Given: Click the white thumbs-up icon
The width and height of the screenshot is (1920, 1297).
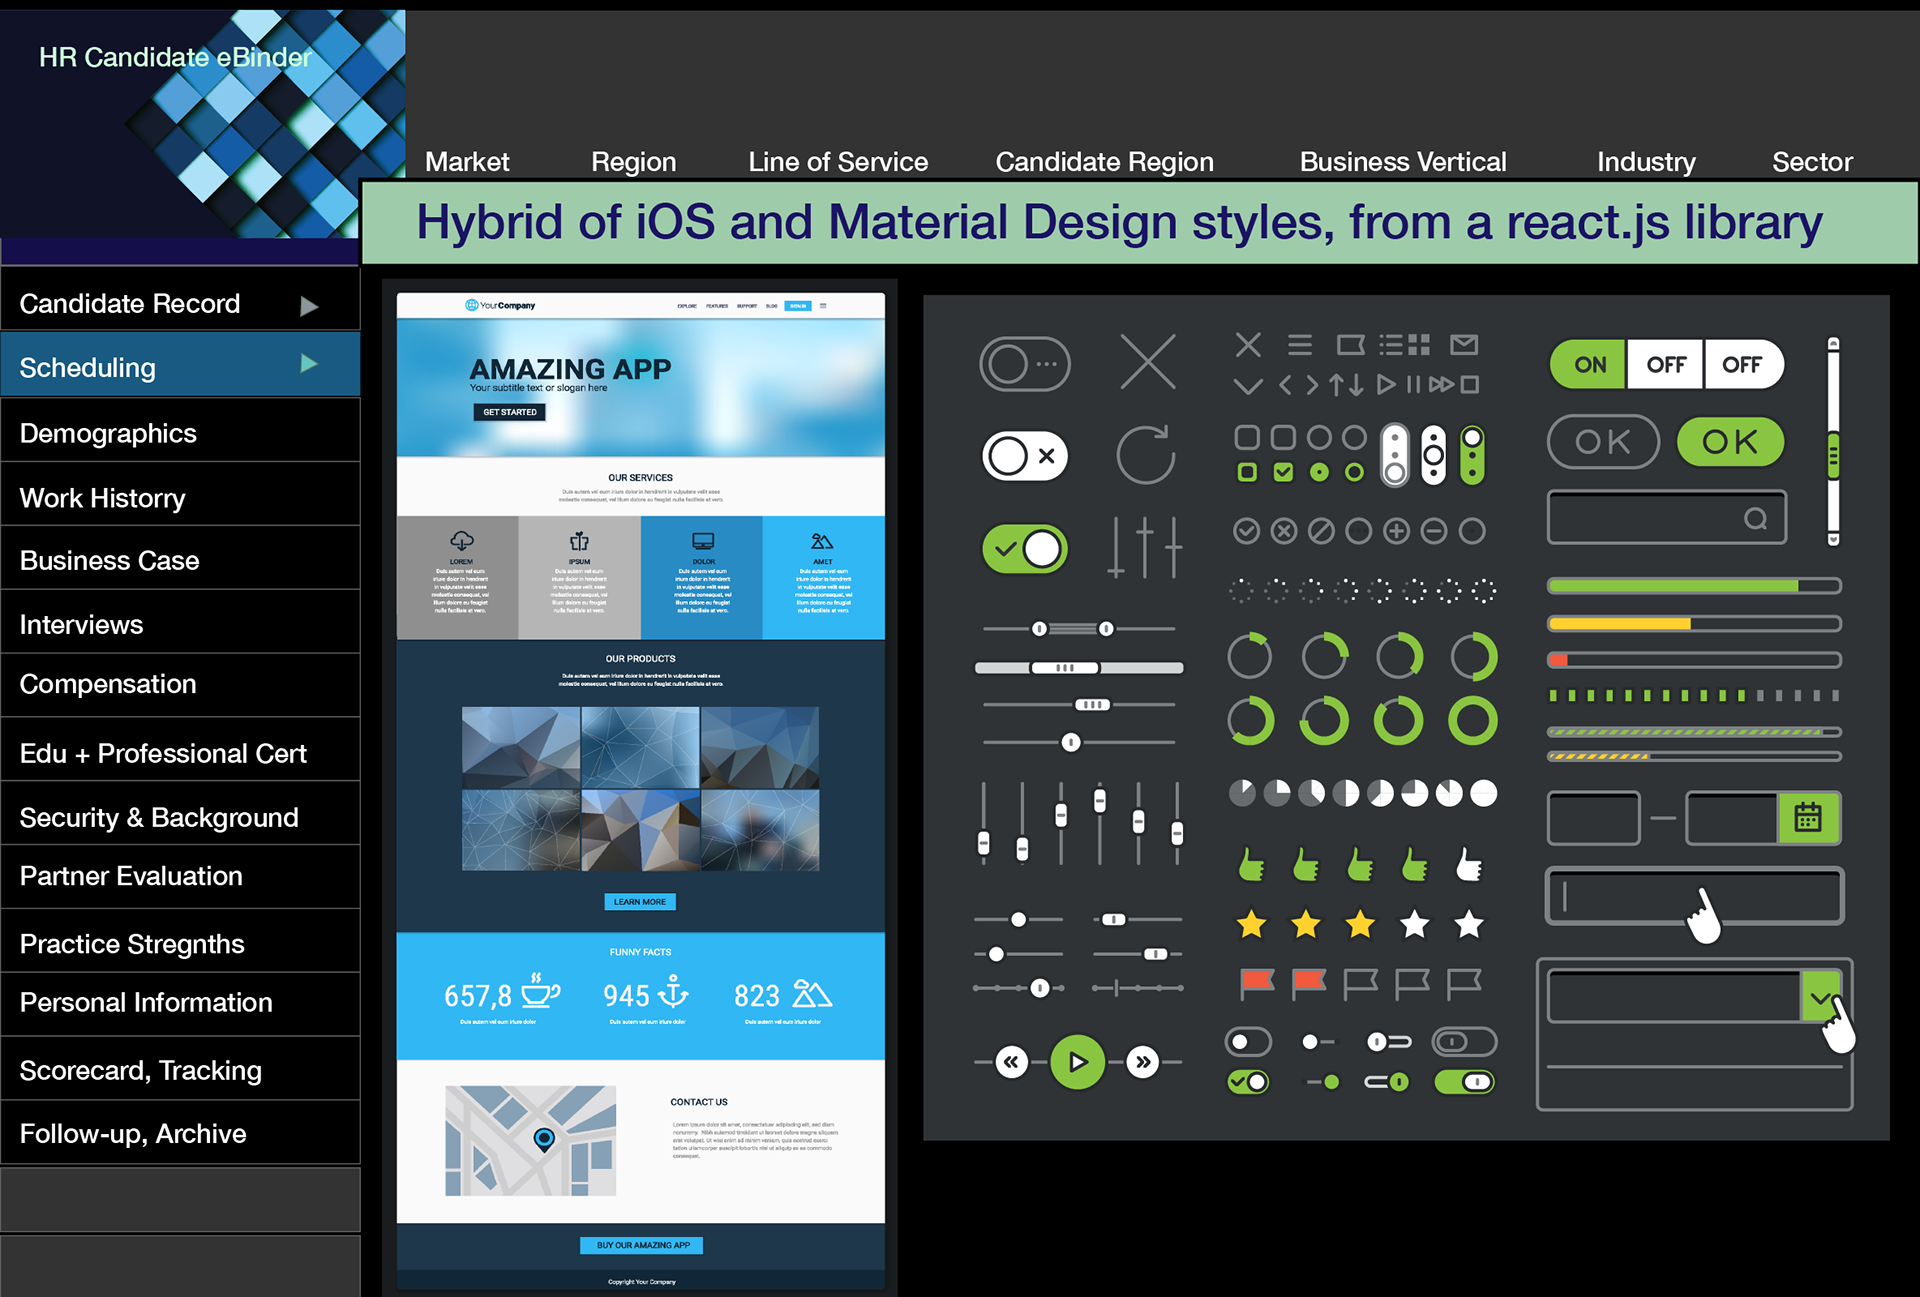Looking at the screenshot, I should [1468, 864].
